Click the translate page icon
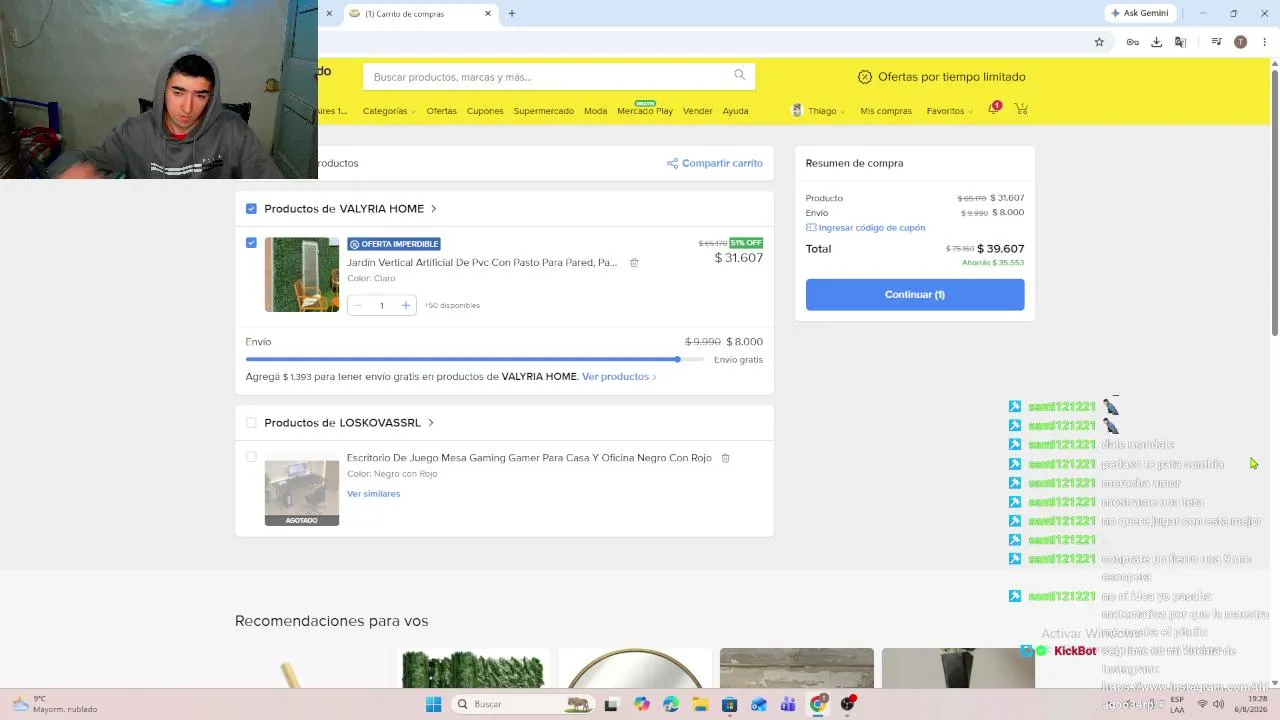 click(1180, 42)
